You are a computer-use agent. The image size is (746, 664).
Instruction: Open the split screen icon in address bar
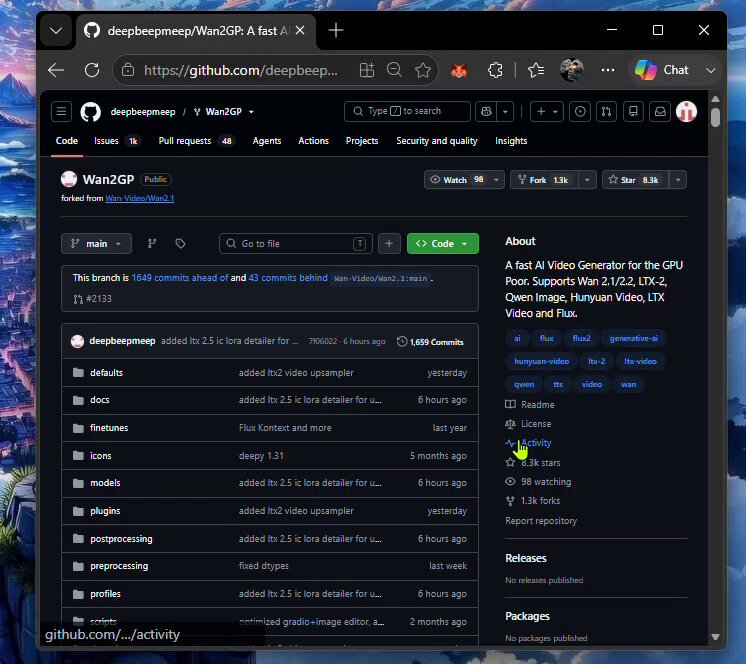pos(367,70)
